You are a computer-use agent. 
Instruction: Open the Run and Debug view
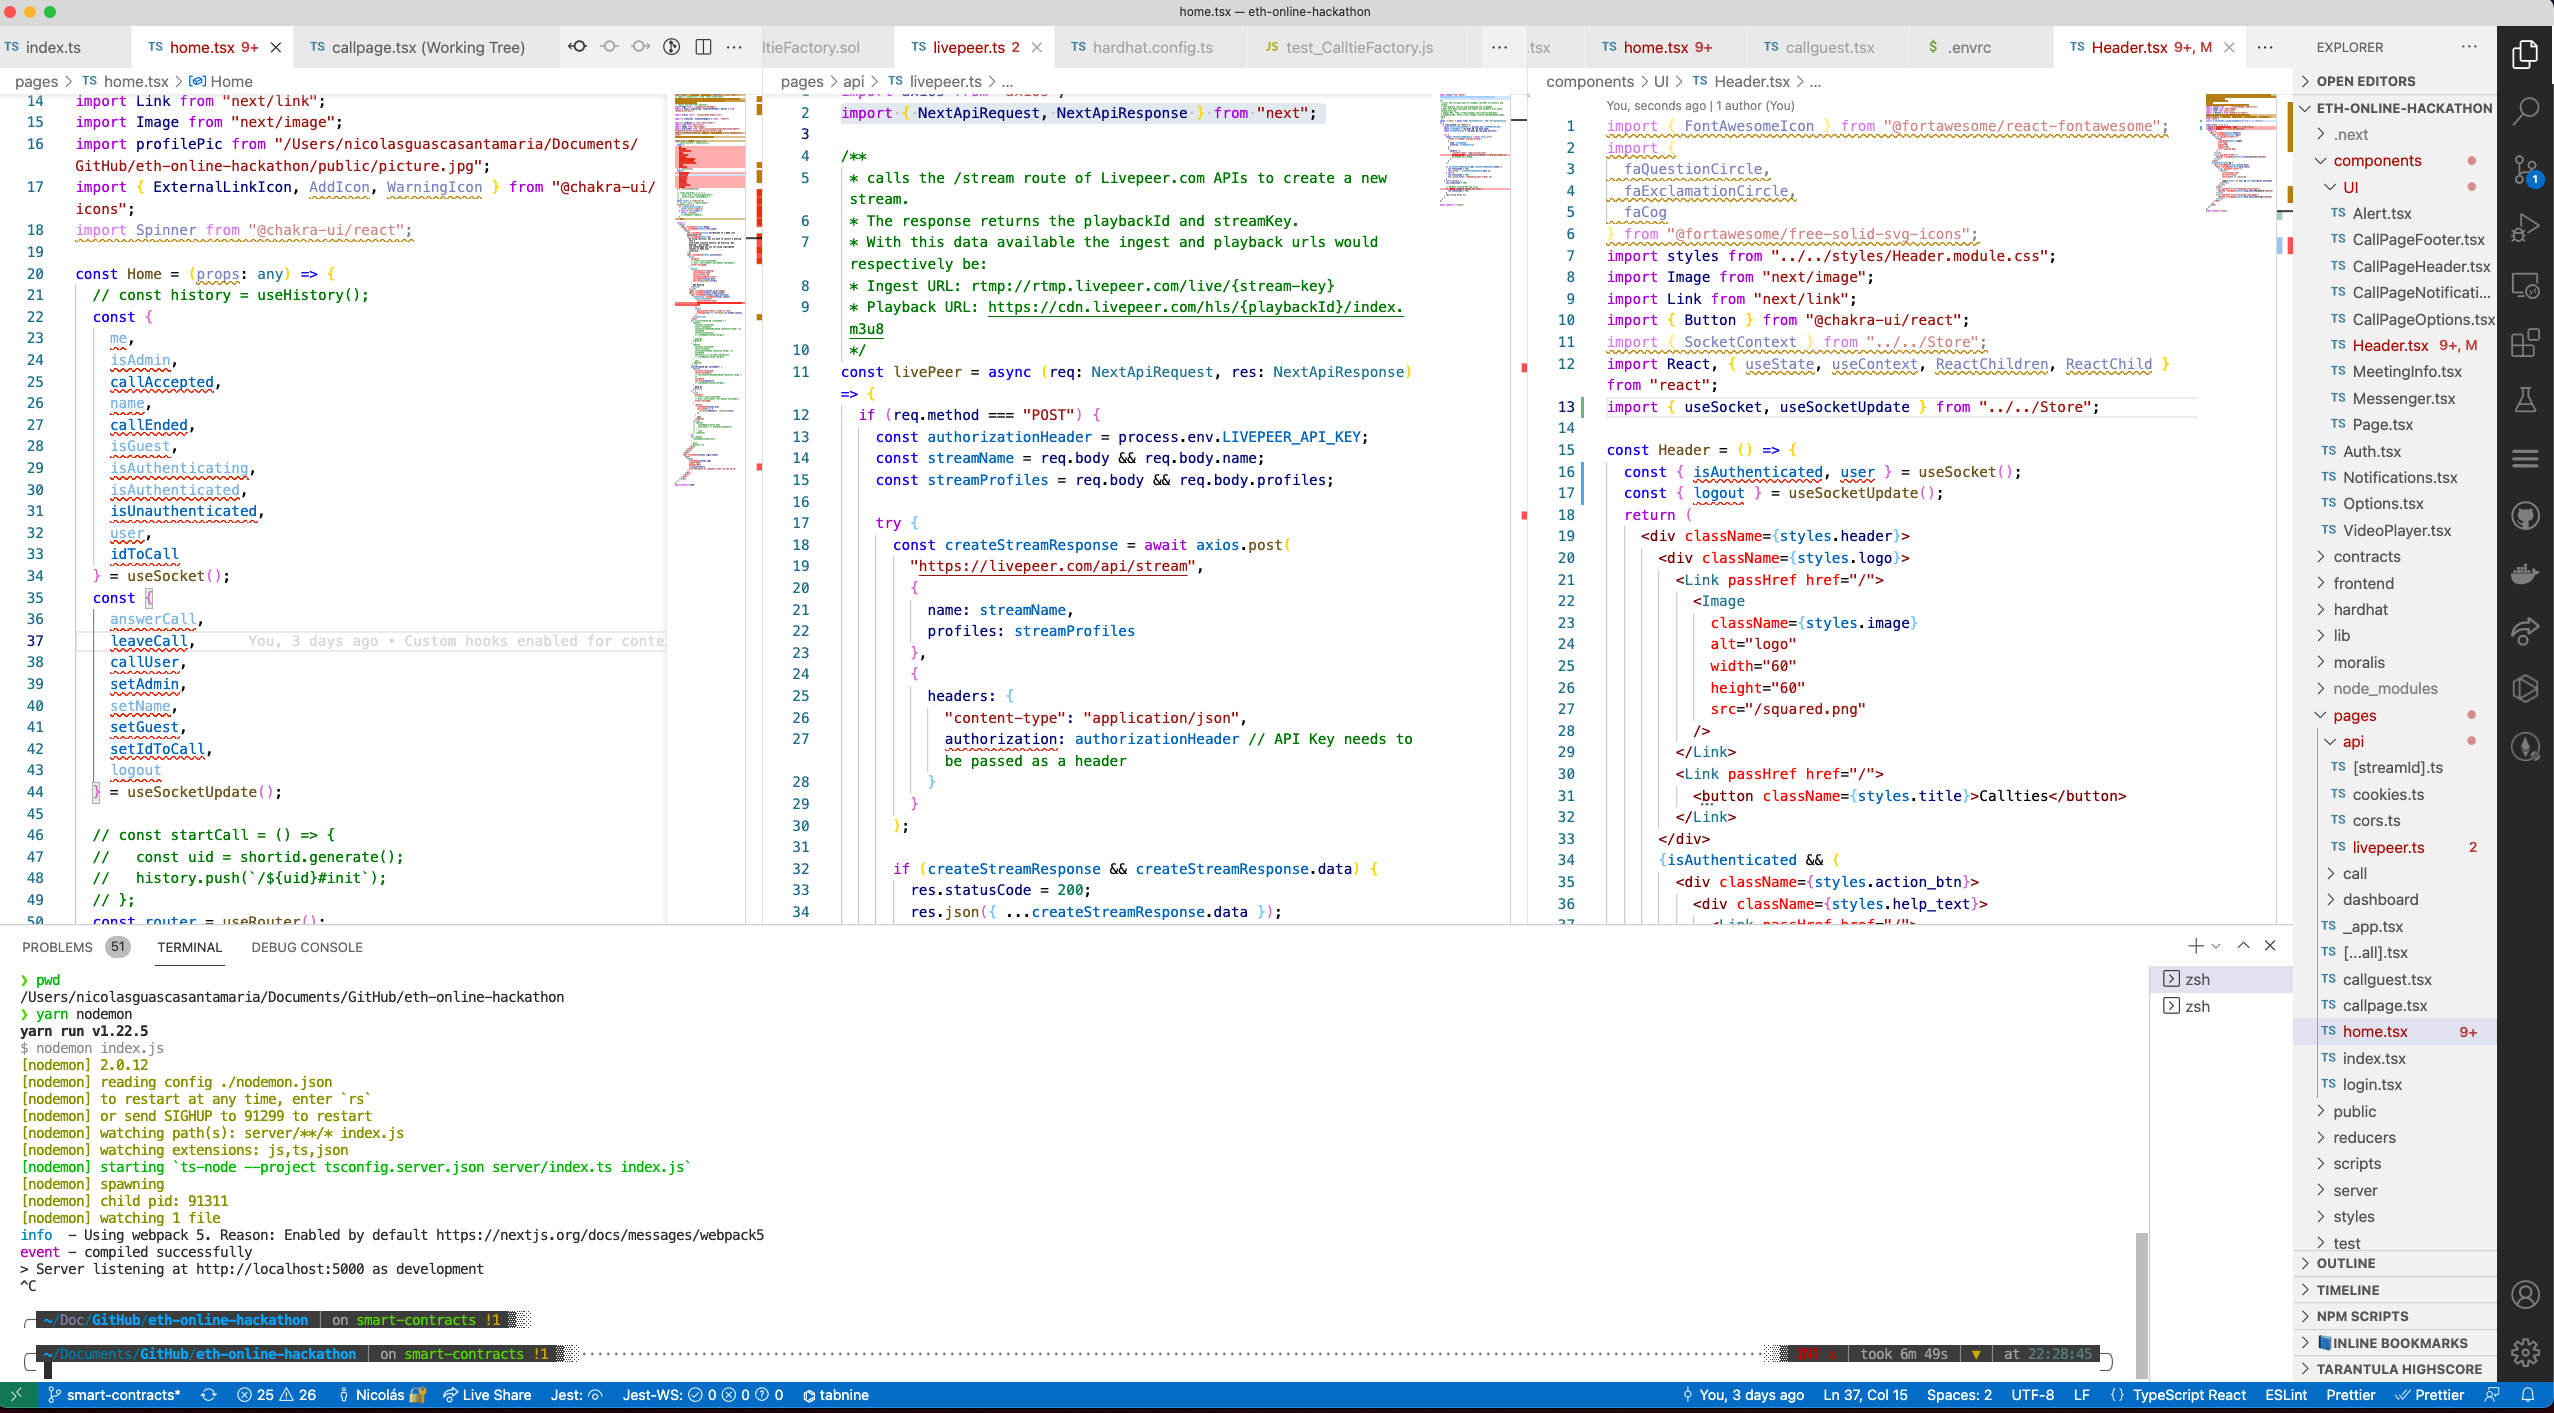[x=2525, y=229]
